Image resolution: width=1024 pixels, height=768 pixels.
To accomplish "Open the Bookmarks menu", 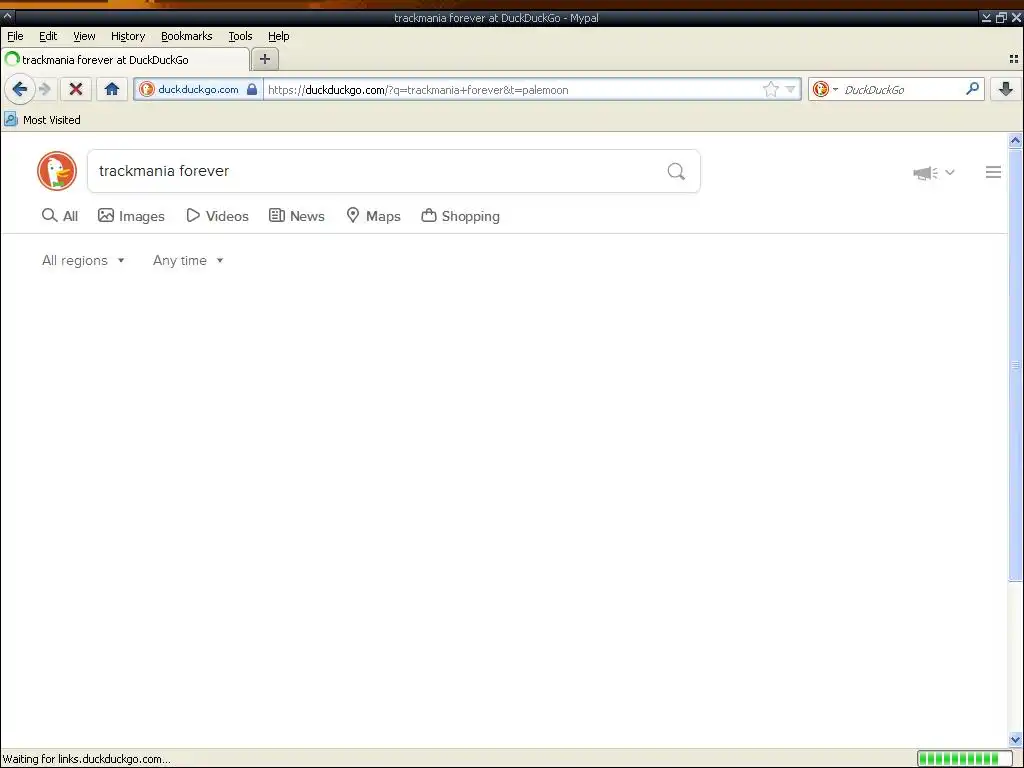I will pos(187,36).
